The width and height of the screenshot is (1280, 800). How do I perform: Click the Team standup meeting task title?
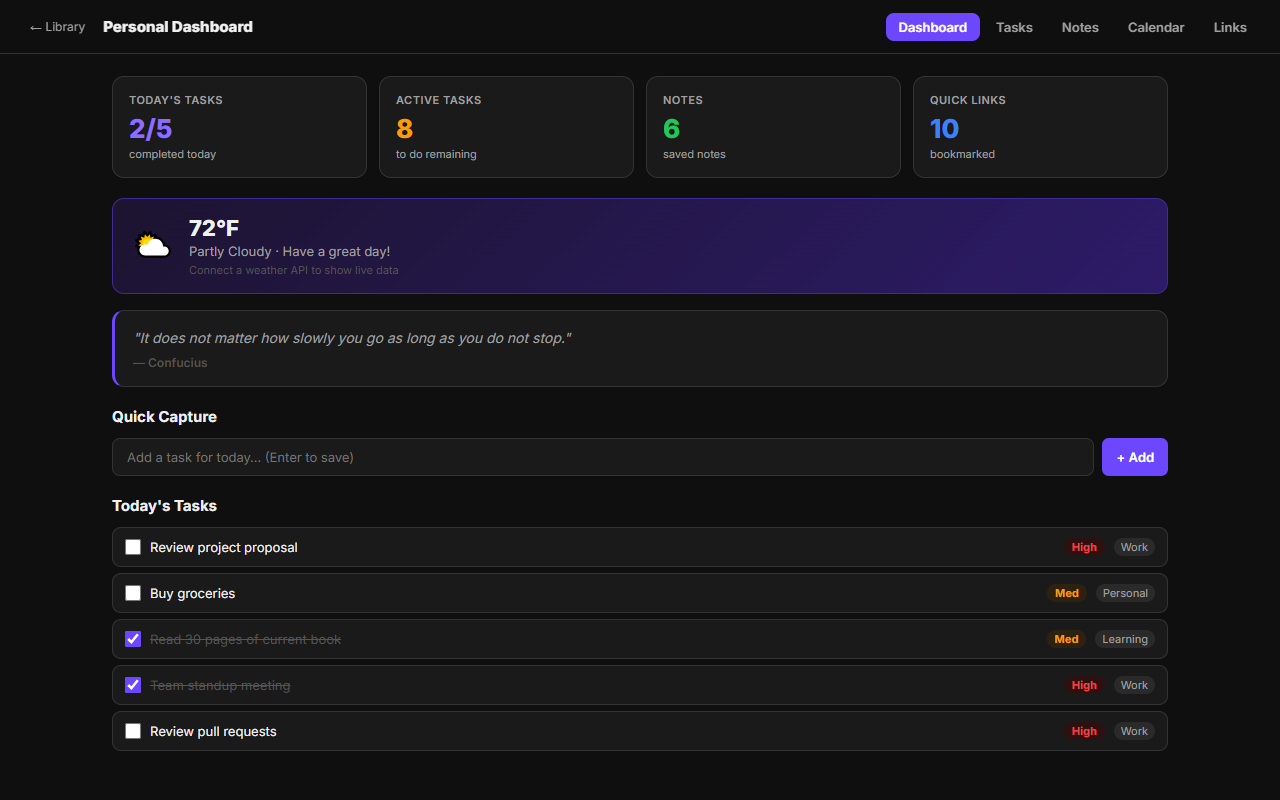220,685
